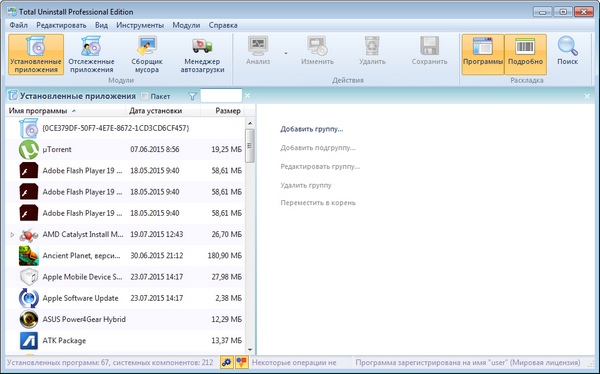Viewport: 600px width, 374px height.
Task: Click Редактировать группу... link
Action: 320,167
